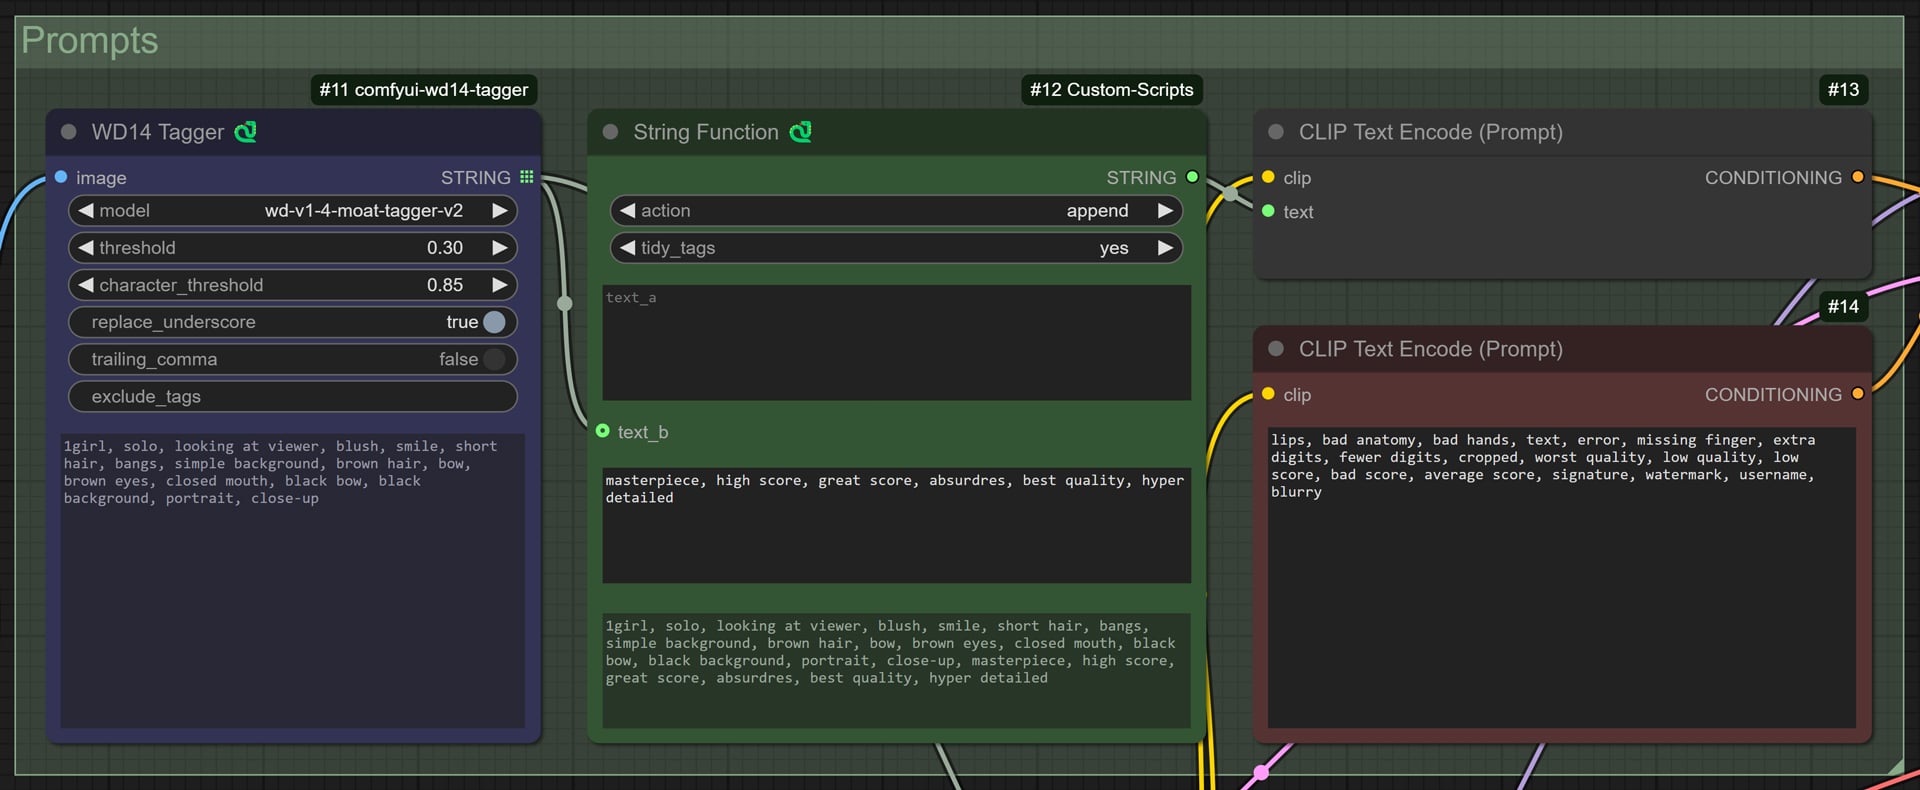1920x790 pixels.
Task: Click the text input port on node #13
Action: coord(1268,211)
